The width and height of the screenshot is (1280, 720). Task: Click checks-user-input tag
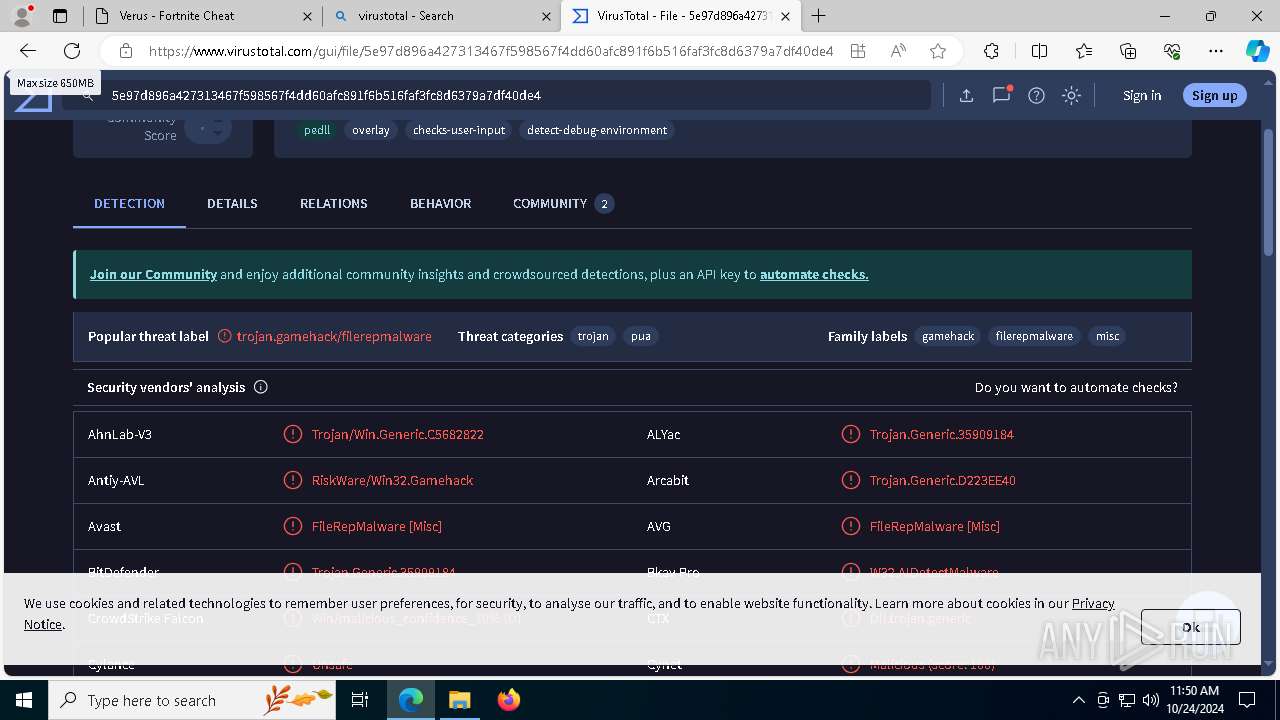459,130
